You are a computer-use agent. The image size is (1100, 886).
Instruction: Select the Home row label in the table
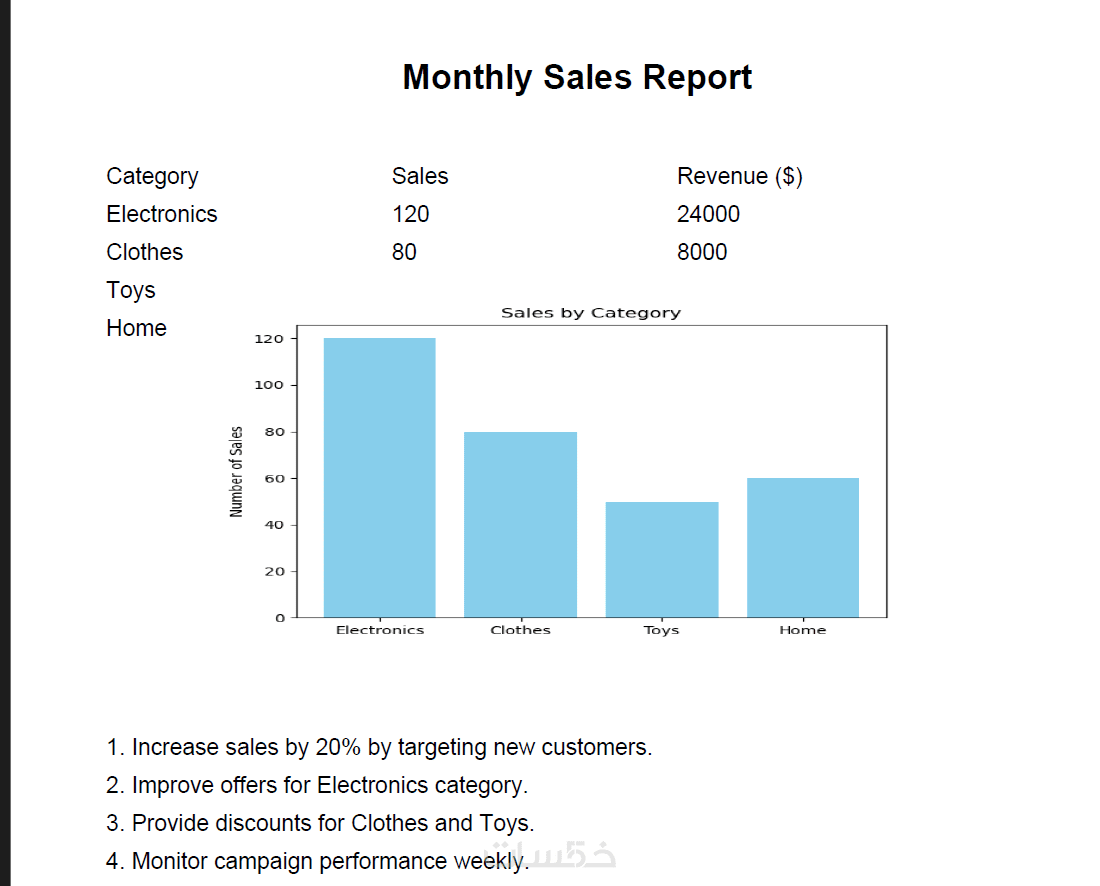tap(136, 328)
